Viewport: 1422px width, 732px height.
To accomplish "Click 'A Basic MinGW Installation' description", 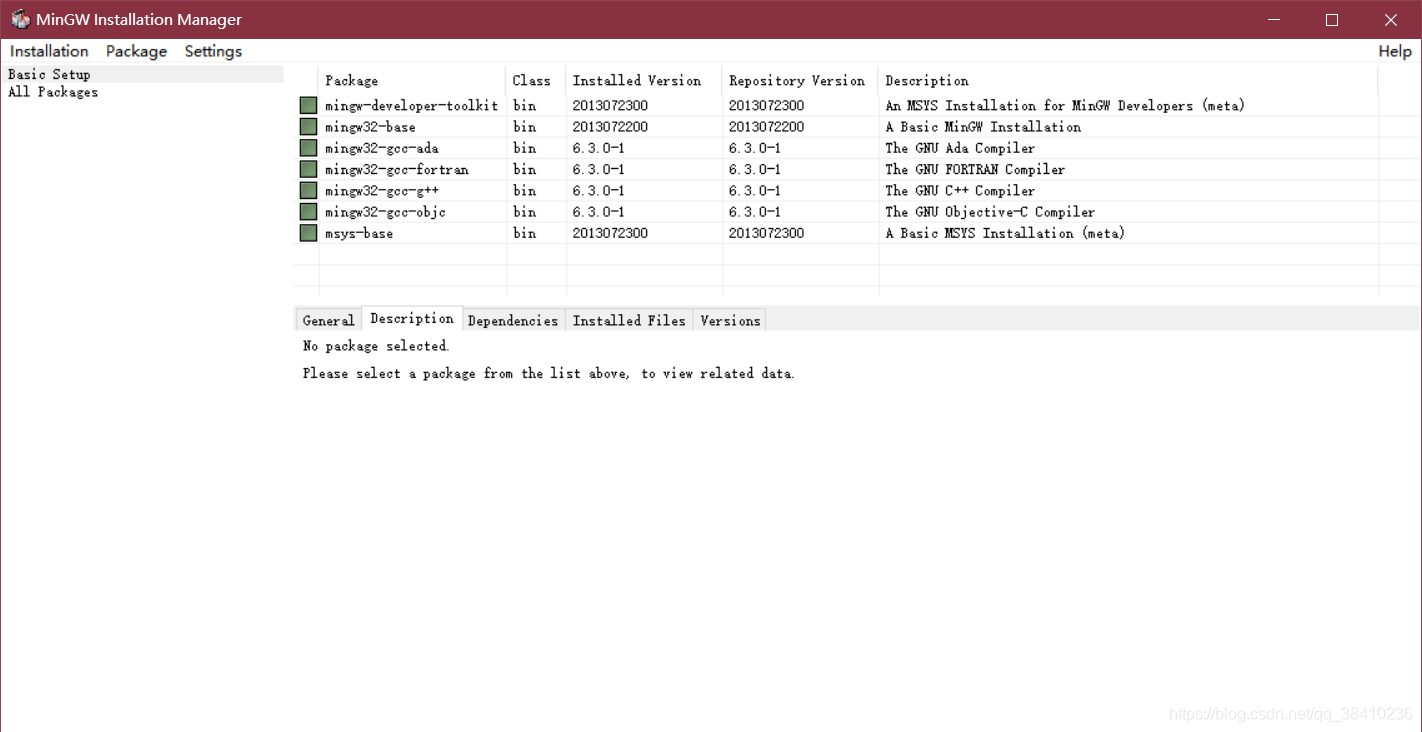I will (983, 127).
